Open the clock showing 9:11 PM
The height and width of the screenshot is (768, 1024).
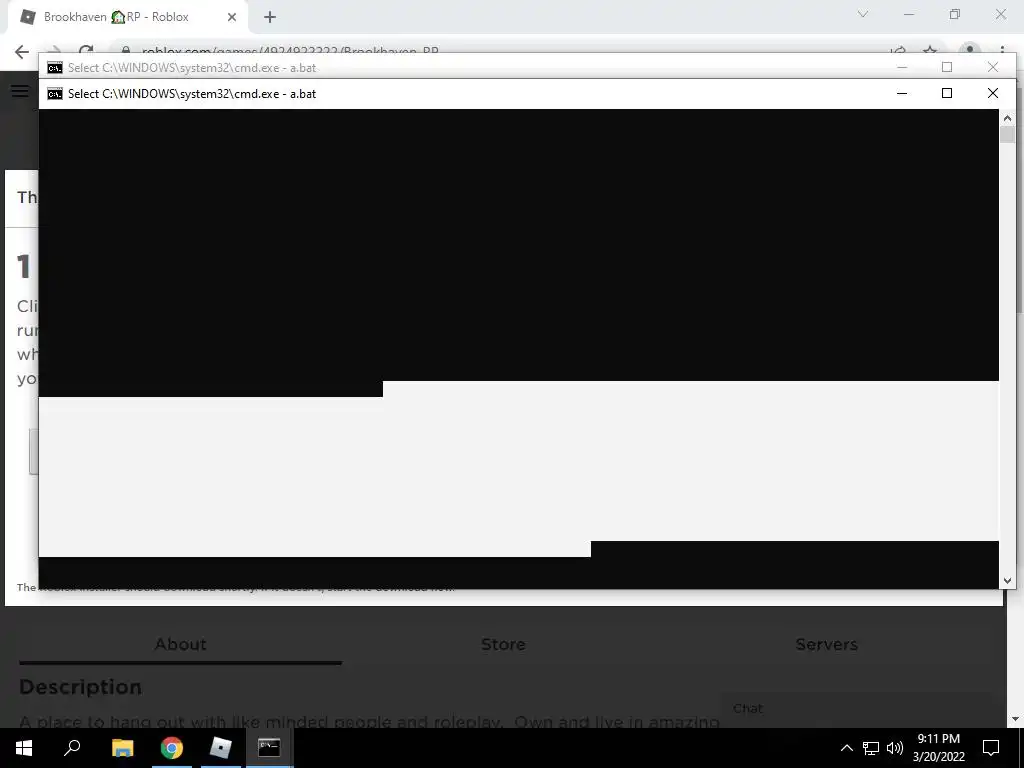click(938, 748)
